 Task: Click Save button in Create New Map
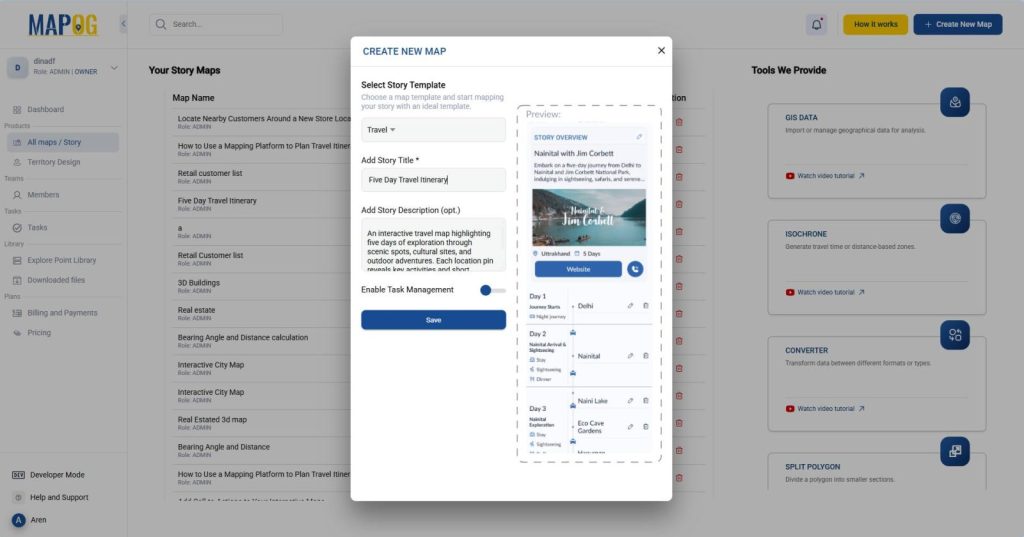pyautogui.click(x=433, y=320)
